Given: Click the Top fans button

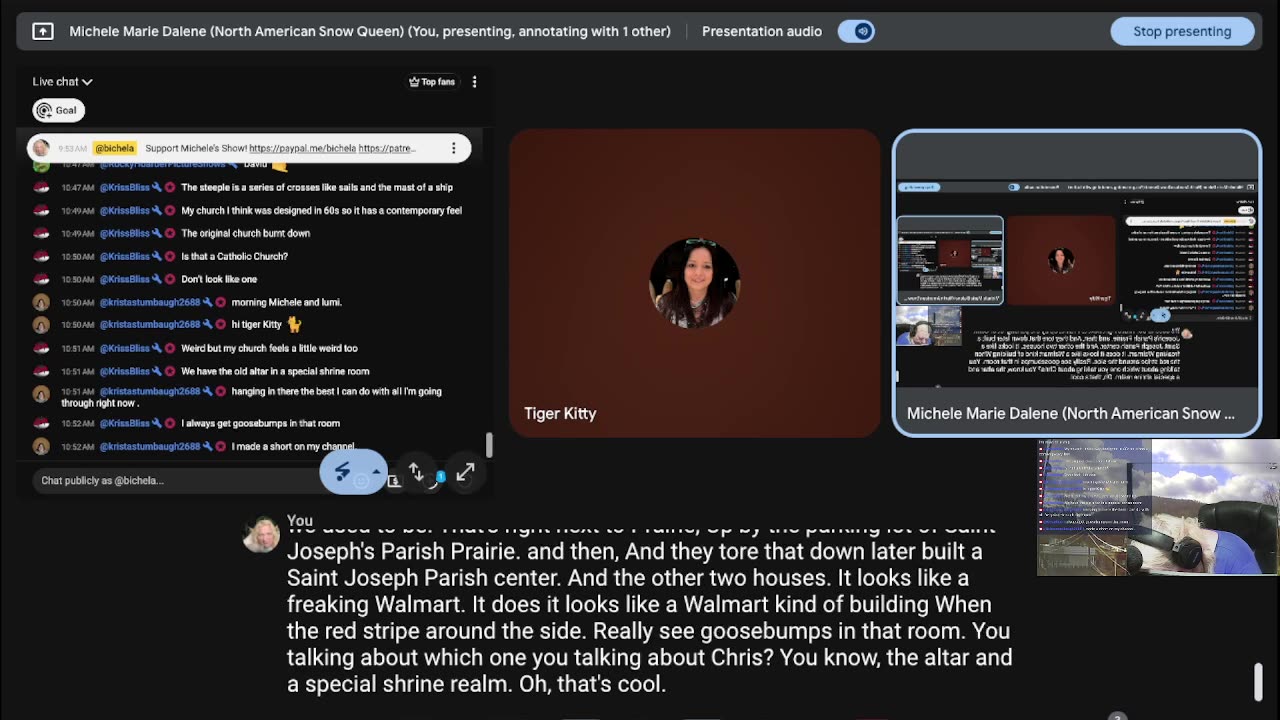Looking at the screenshot, I should tap(432, 82).
